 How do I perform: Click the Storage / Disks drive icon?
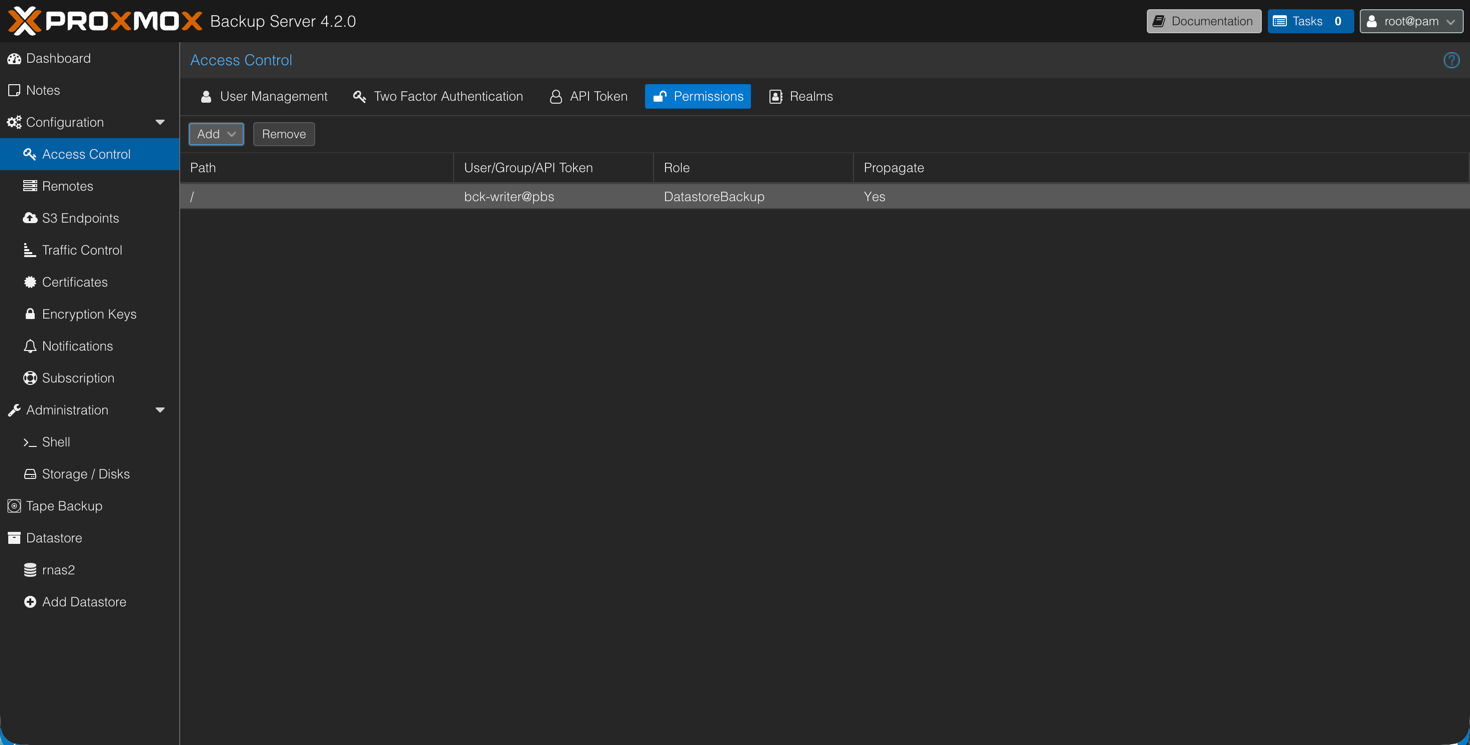coord(30,474)
